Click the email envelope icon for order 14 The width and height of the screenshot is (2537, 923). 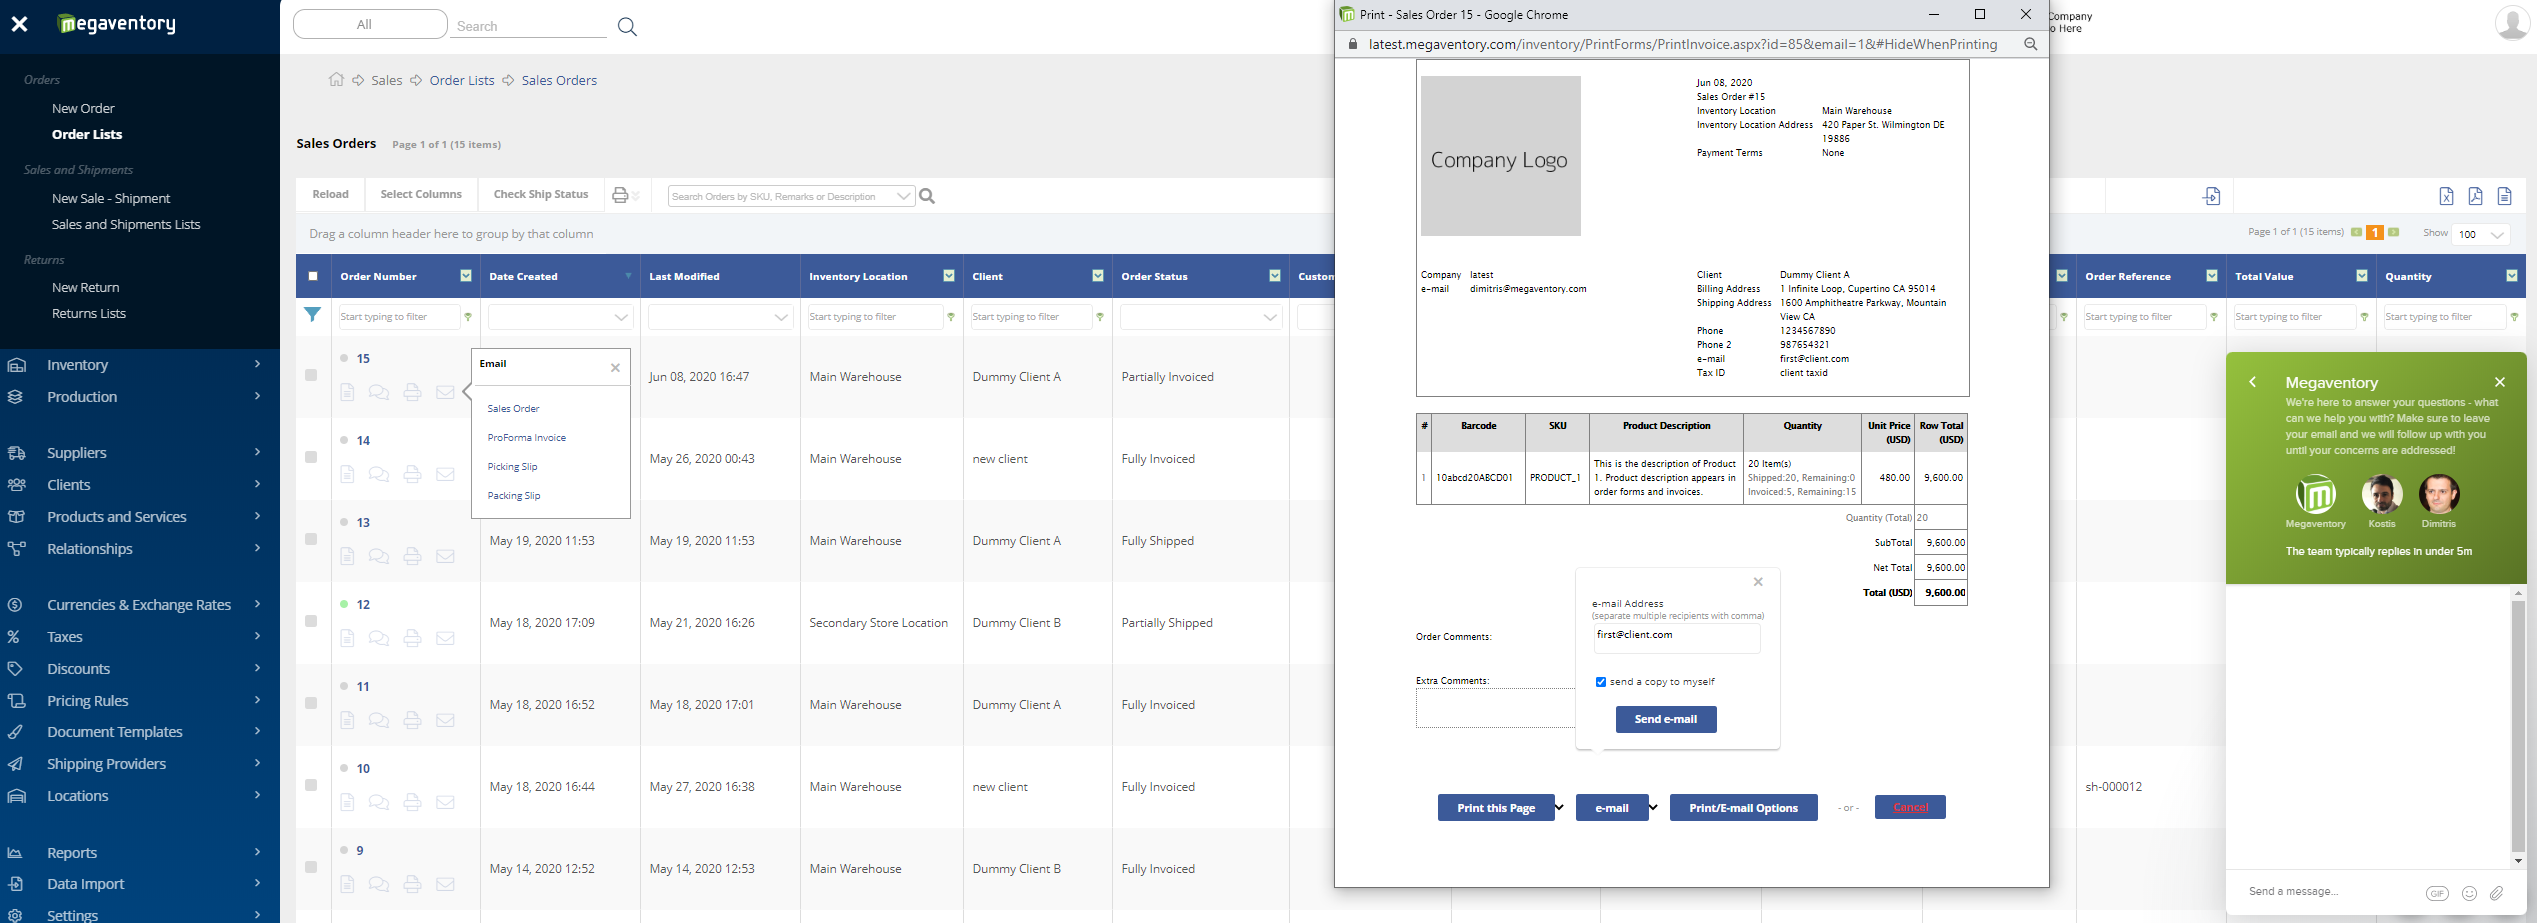click(445, 474)
